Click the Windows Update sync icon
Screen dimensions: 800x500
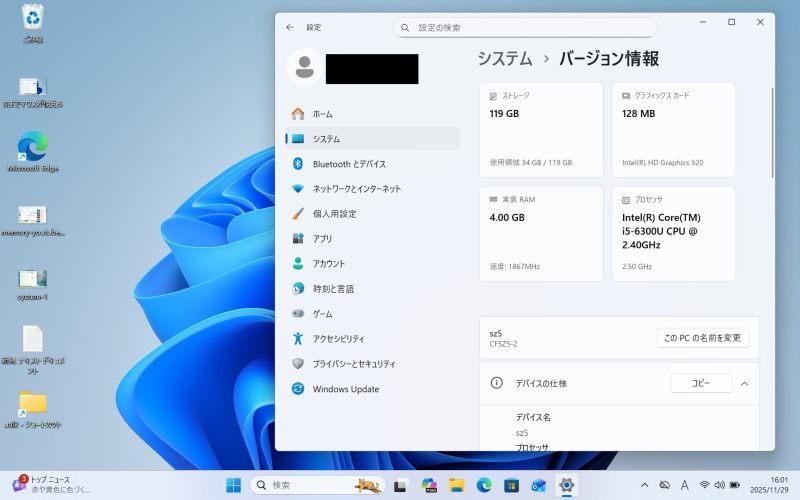click(x=298, y=389)
